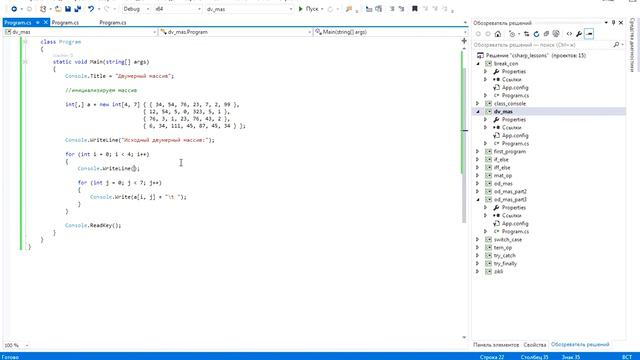Start debugging with the Пуск button
This screenshot has width=640, height=360.
[308, 9]
